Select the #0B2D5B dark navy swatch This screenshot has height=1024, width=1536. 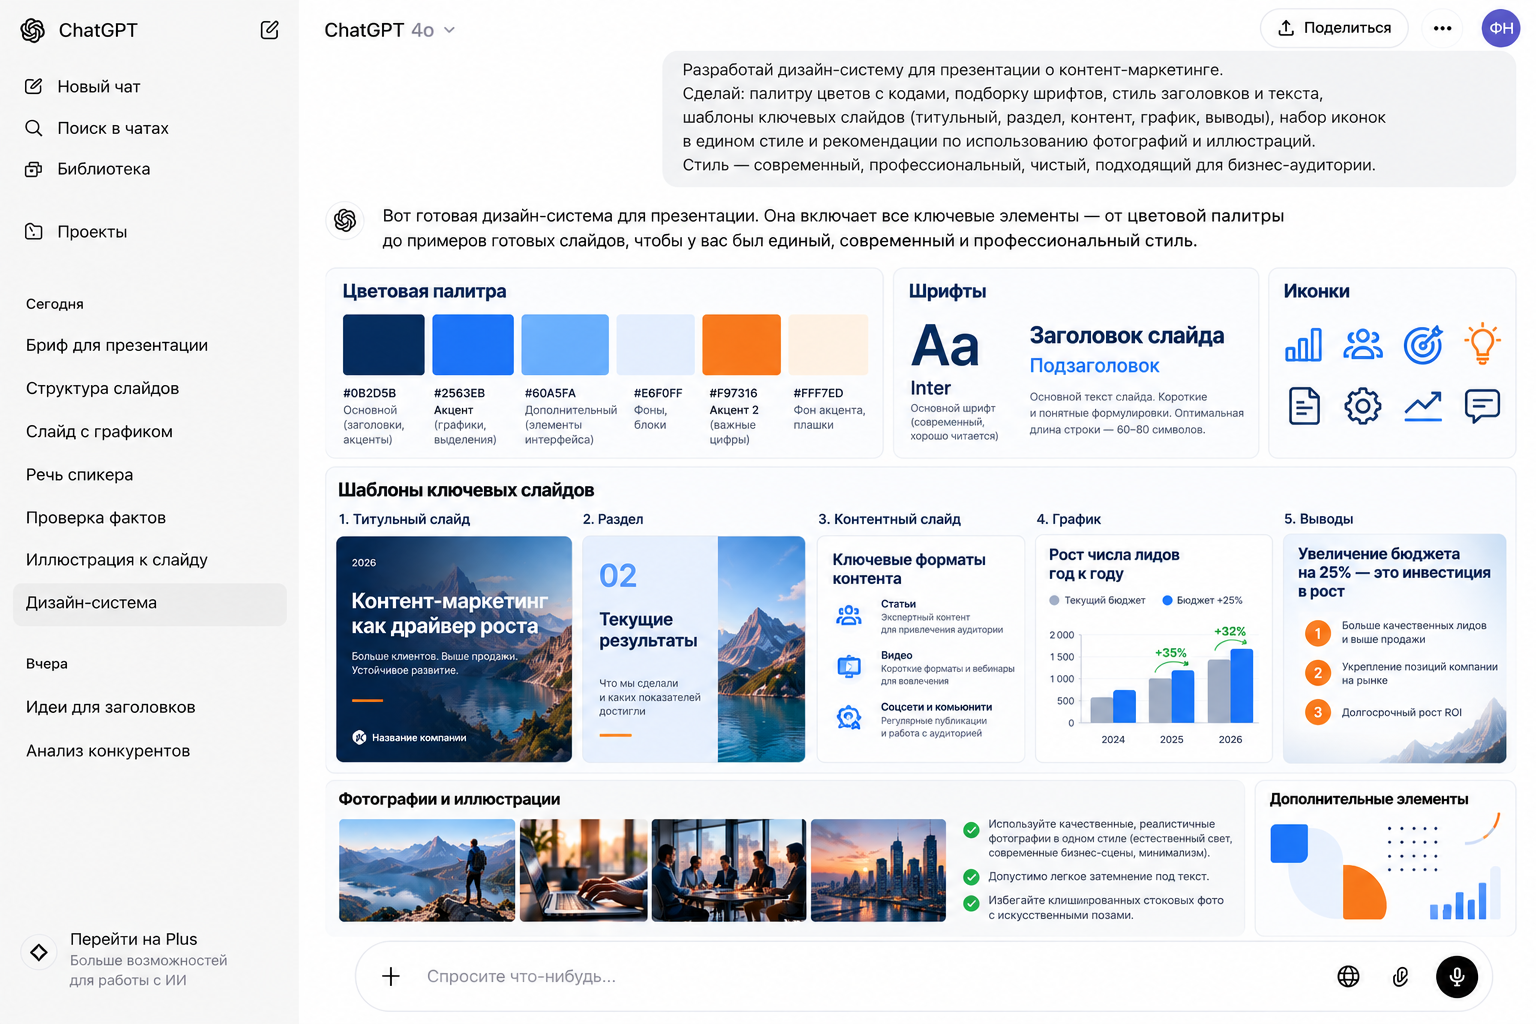(384, 345)
